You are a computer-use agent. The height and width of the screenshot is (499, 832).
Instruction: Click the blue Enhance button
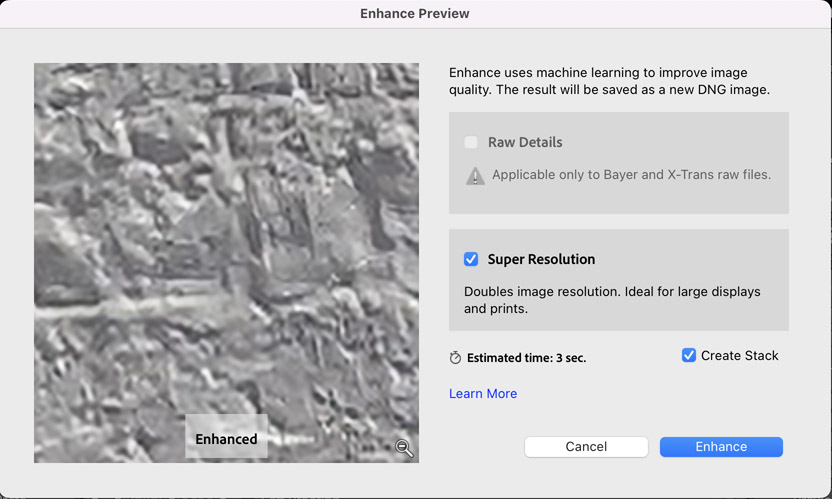(x=721, y=446)
